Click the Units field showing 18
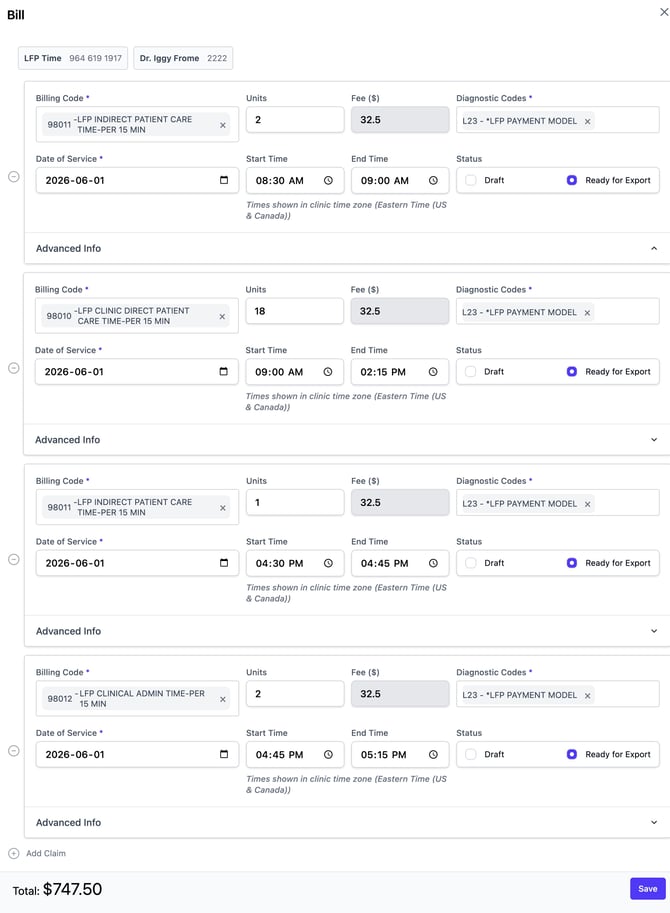670x913 pixels. click(295, 312)
